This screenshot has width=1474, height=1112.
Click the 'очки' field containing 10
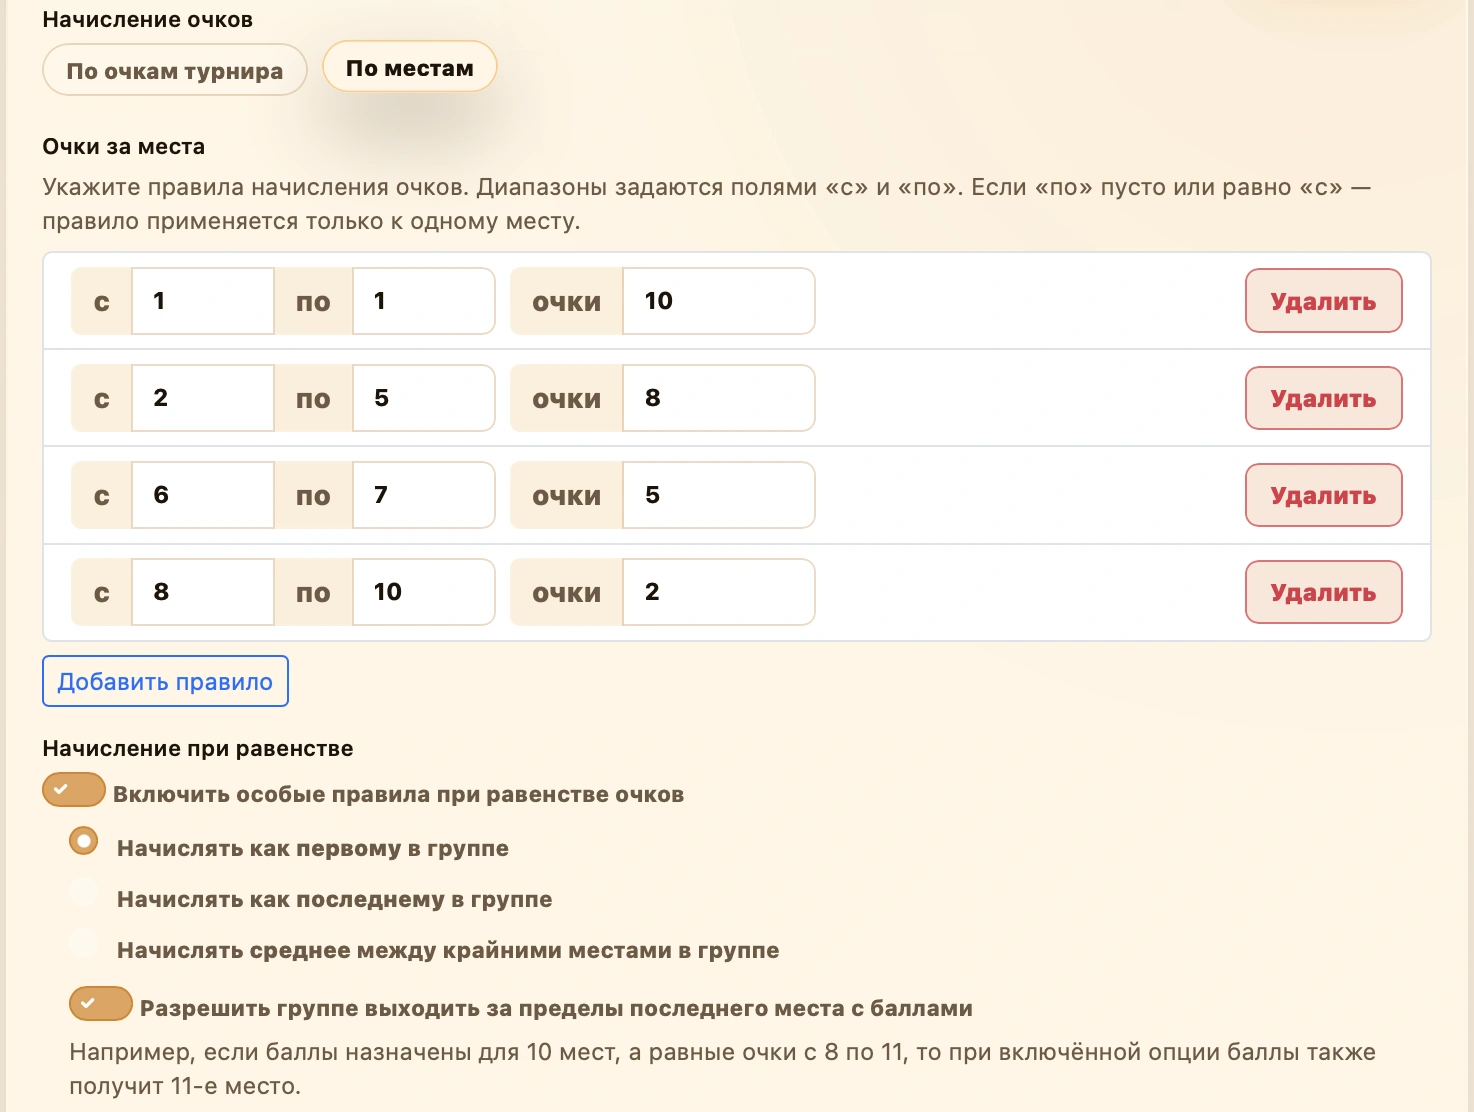[719, 301]
